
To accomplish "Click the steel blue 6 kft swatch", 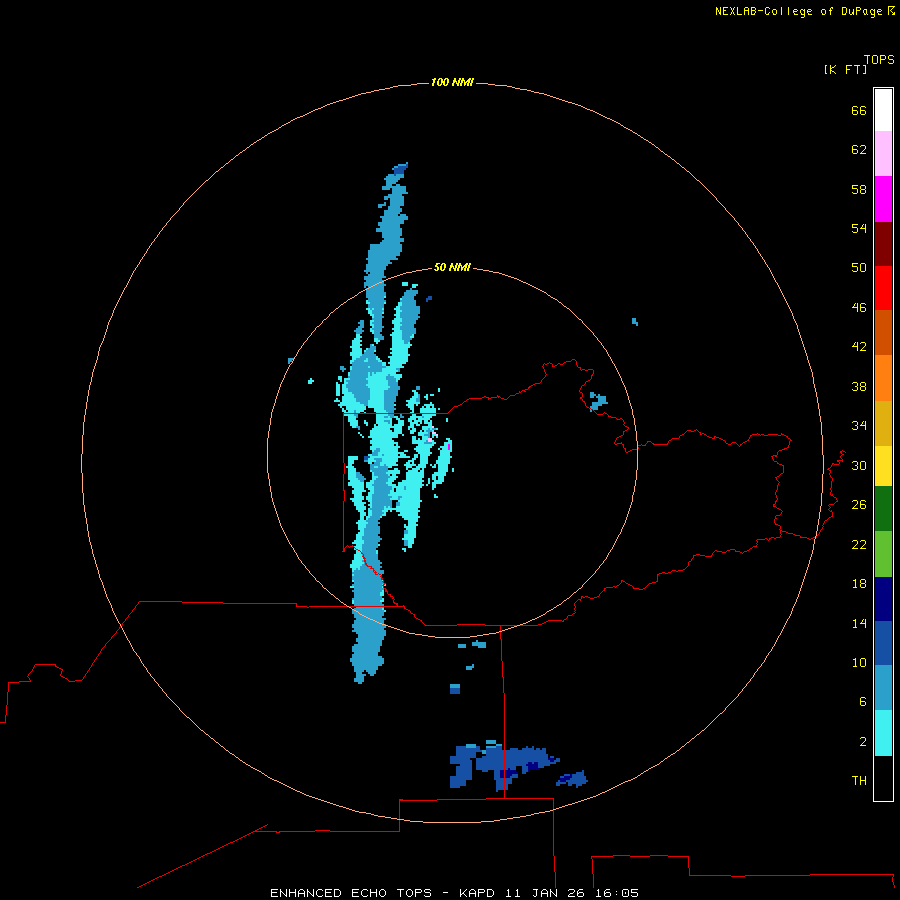I will (883, 688).
